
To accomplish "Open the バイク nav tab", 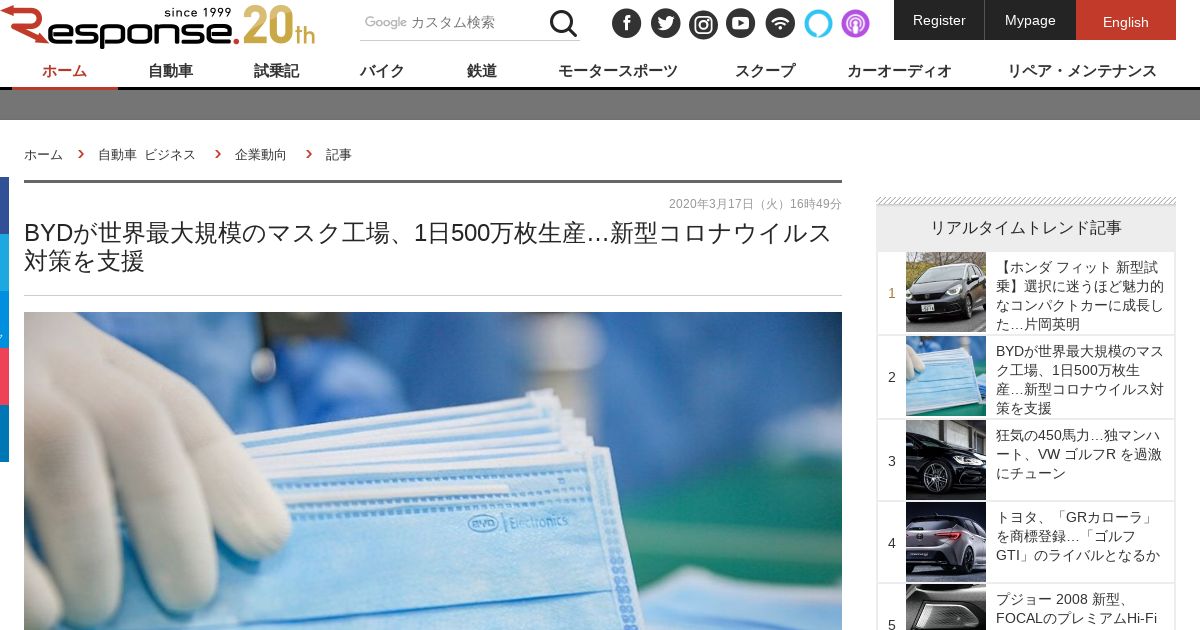I will click(x=382, y=71).
